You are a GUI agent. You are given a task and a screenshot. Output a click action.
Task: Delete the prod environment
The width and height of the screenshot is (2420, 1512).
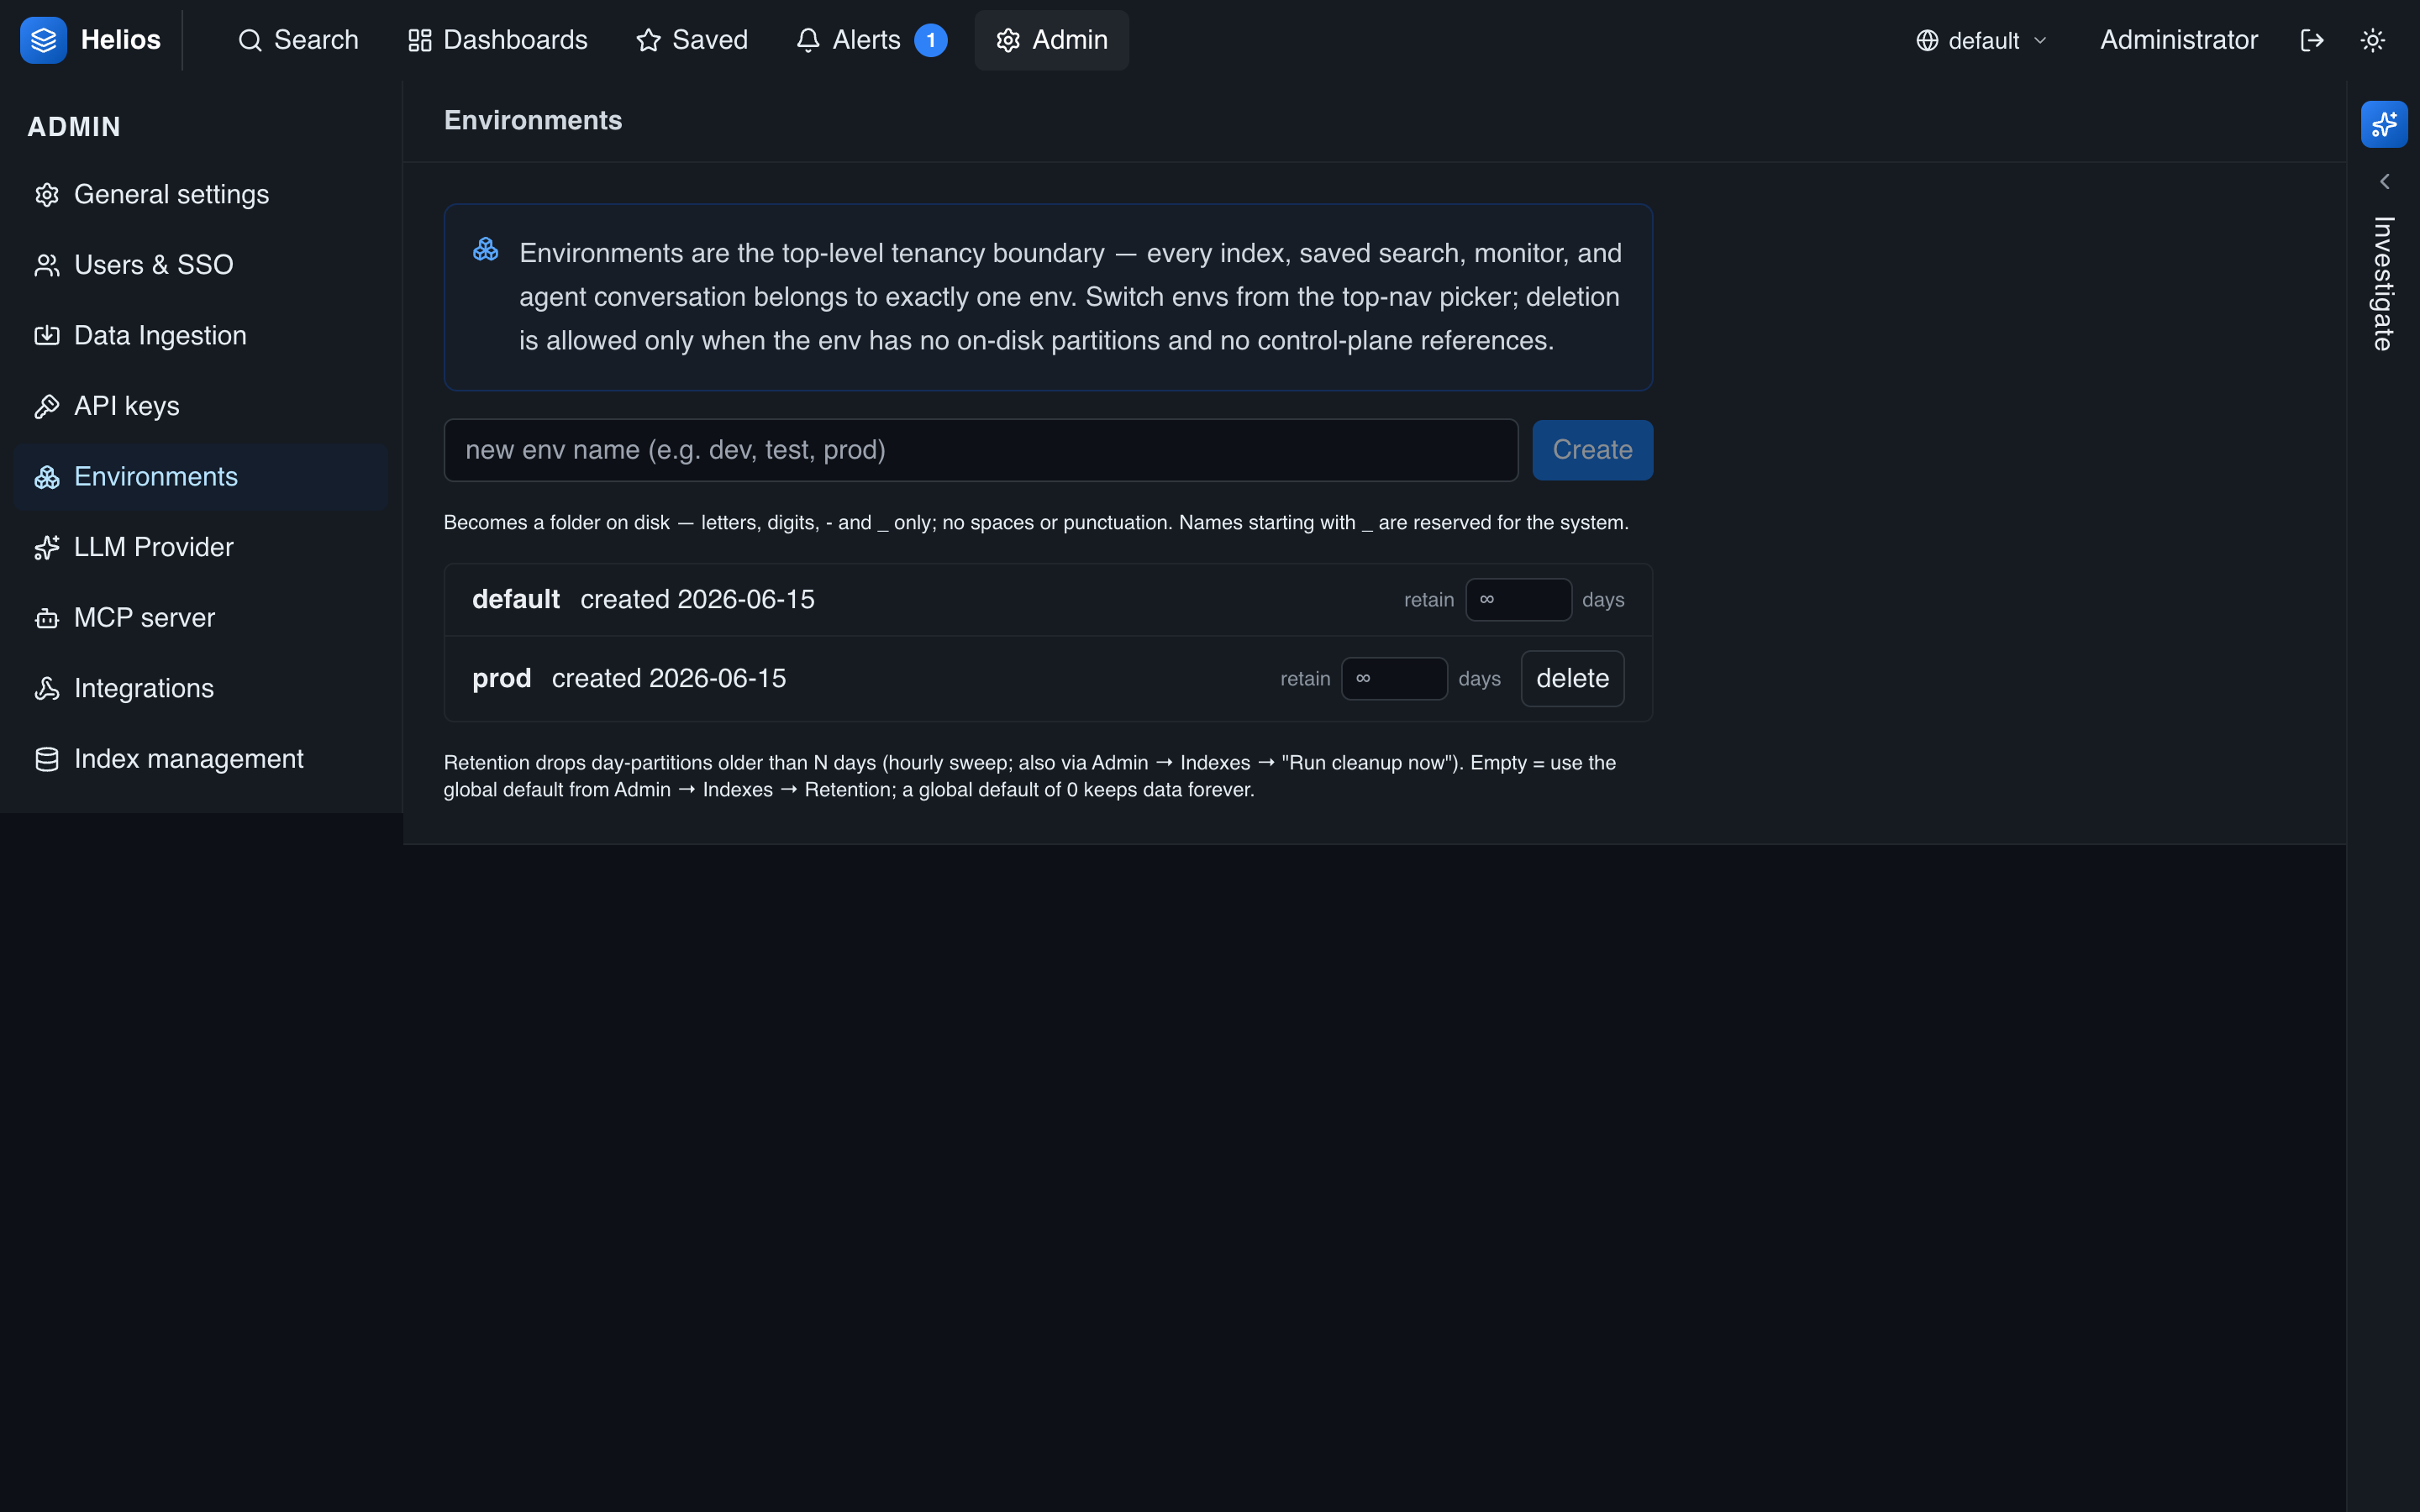(x=1572, y=678)
